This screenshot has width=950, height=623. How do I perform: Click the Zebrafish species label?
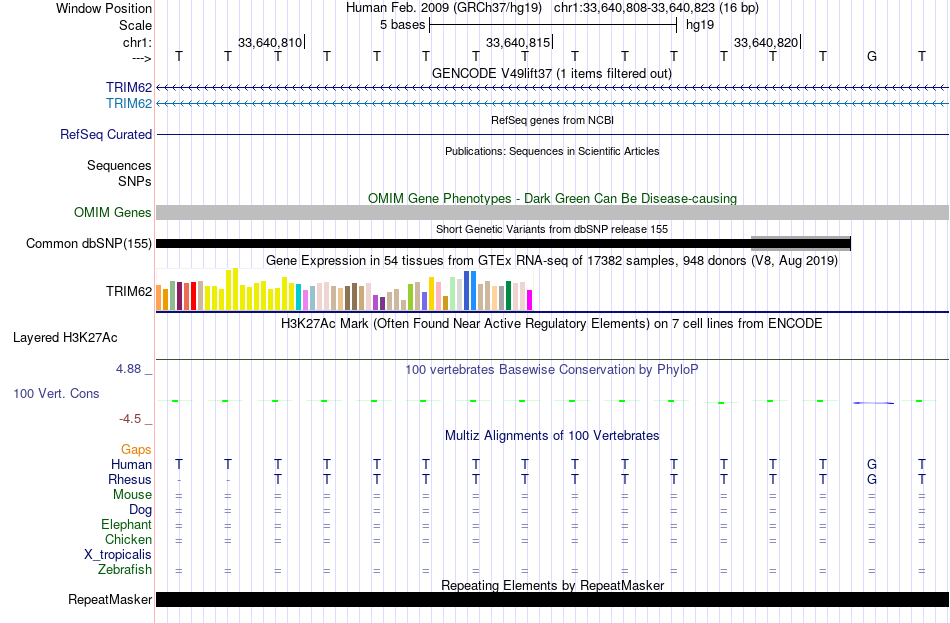point(125,570)
